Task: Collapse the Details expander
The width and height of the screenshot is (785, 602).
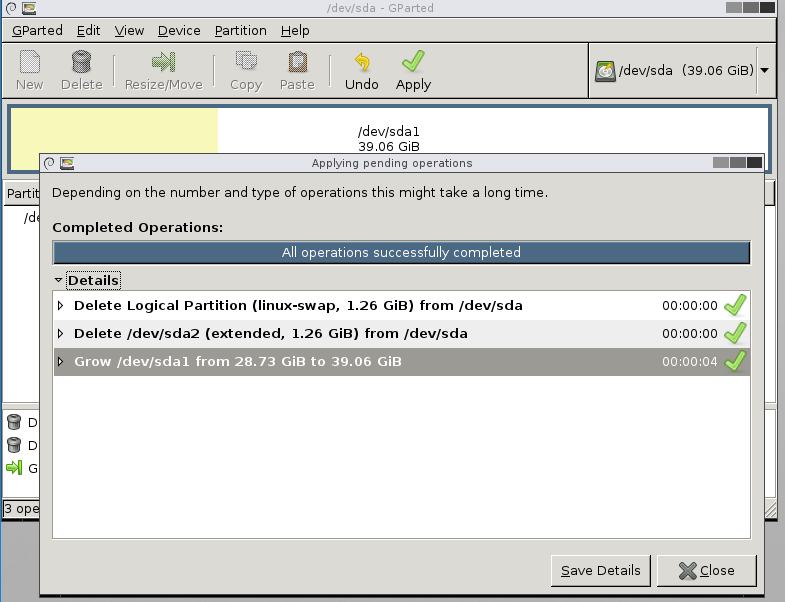Action: tap(59, 280)
